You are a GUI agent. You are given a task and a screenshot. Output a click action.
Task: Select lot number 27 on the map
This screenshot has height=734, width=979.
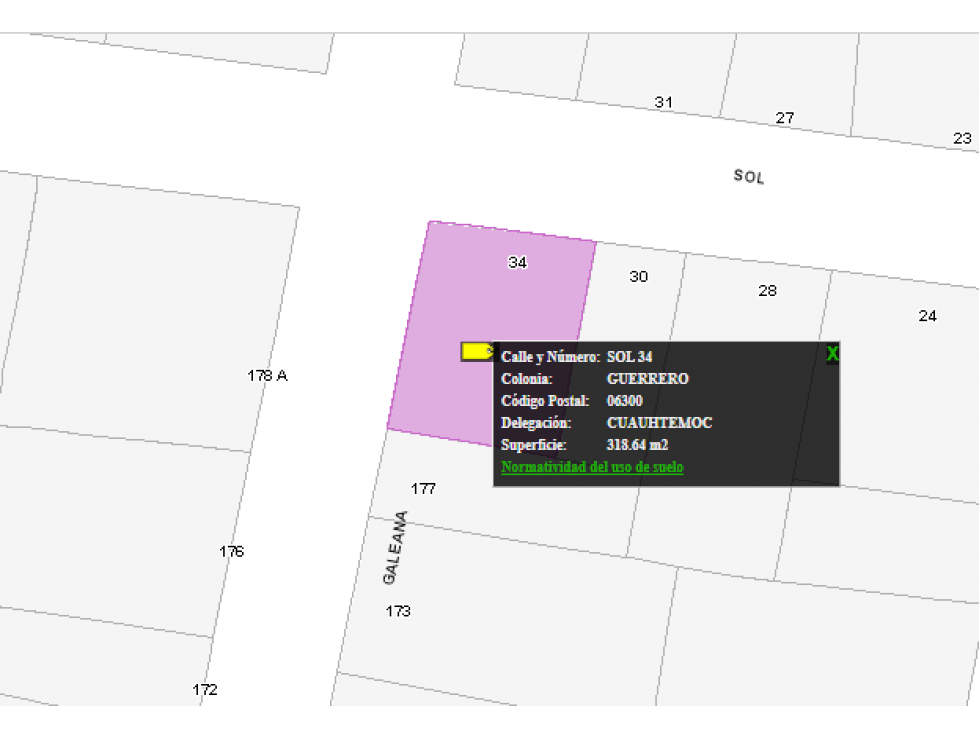[785, 118]
